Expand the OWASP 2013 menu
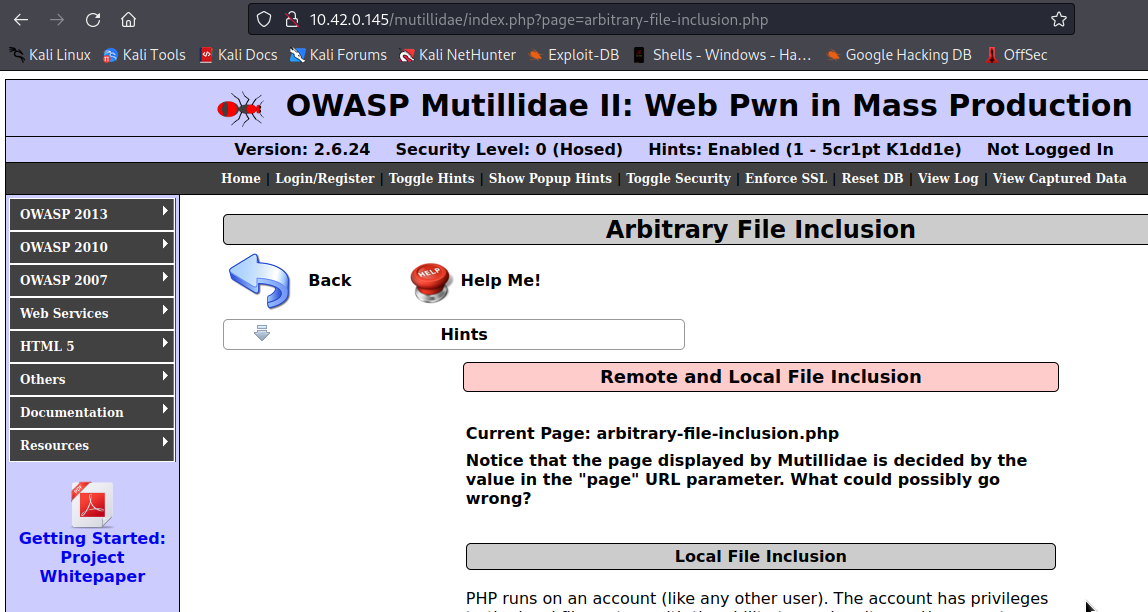 coord(92,214)
